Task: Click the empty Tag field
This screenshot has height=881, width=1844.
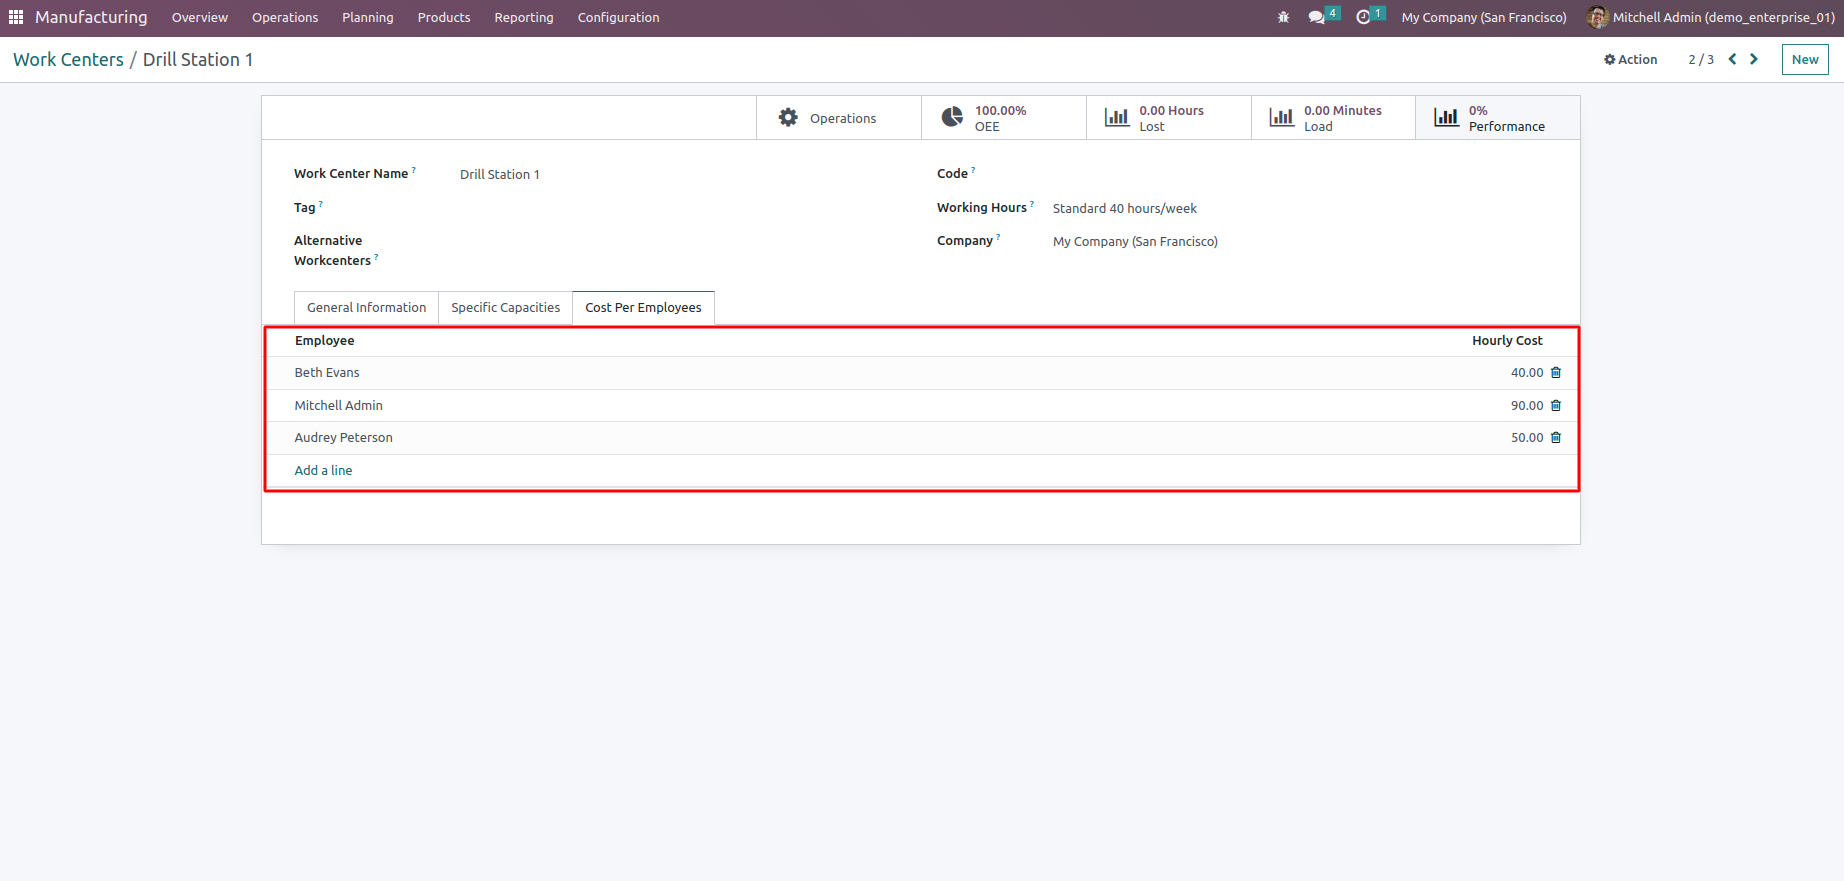Action: coord(680,207)
